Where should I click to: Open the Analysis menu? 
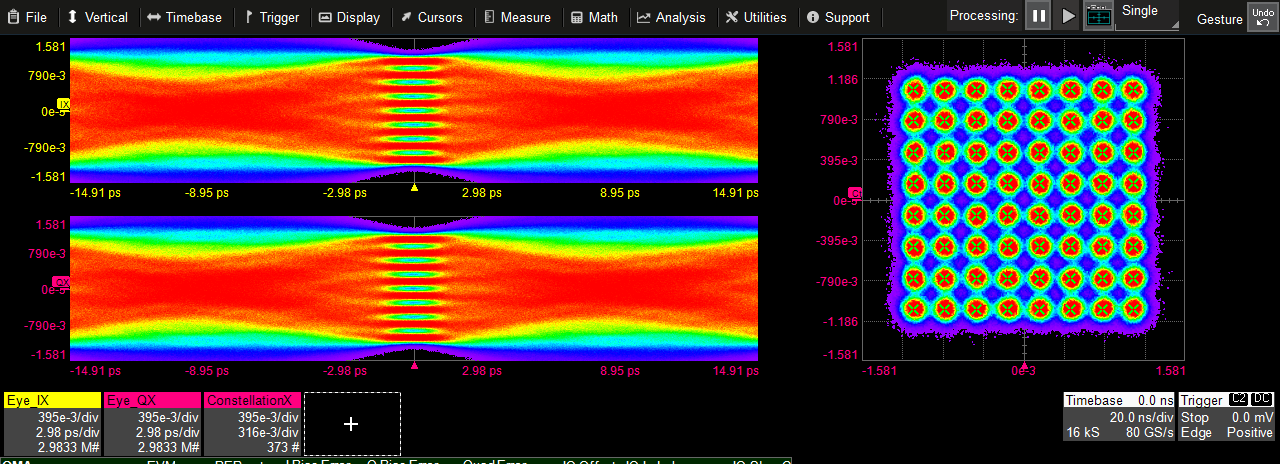click(x=671, y=17)
